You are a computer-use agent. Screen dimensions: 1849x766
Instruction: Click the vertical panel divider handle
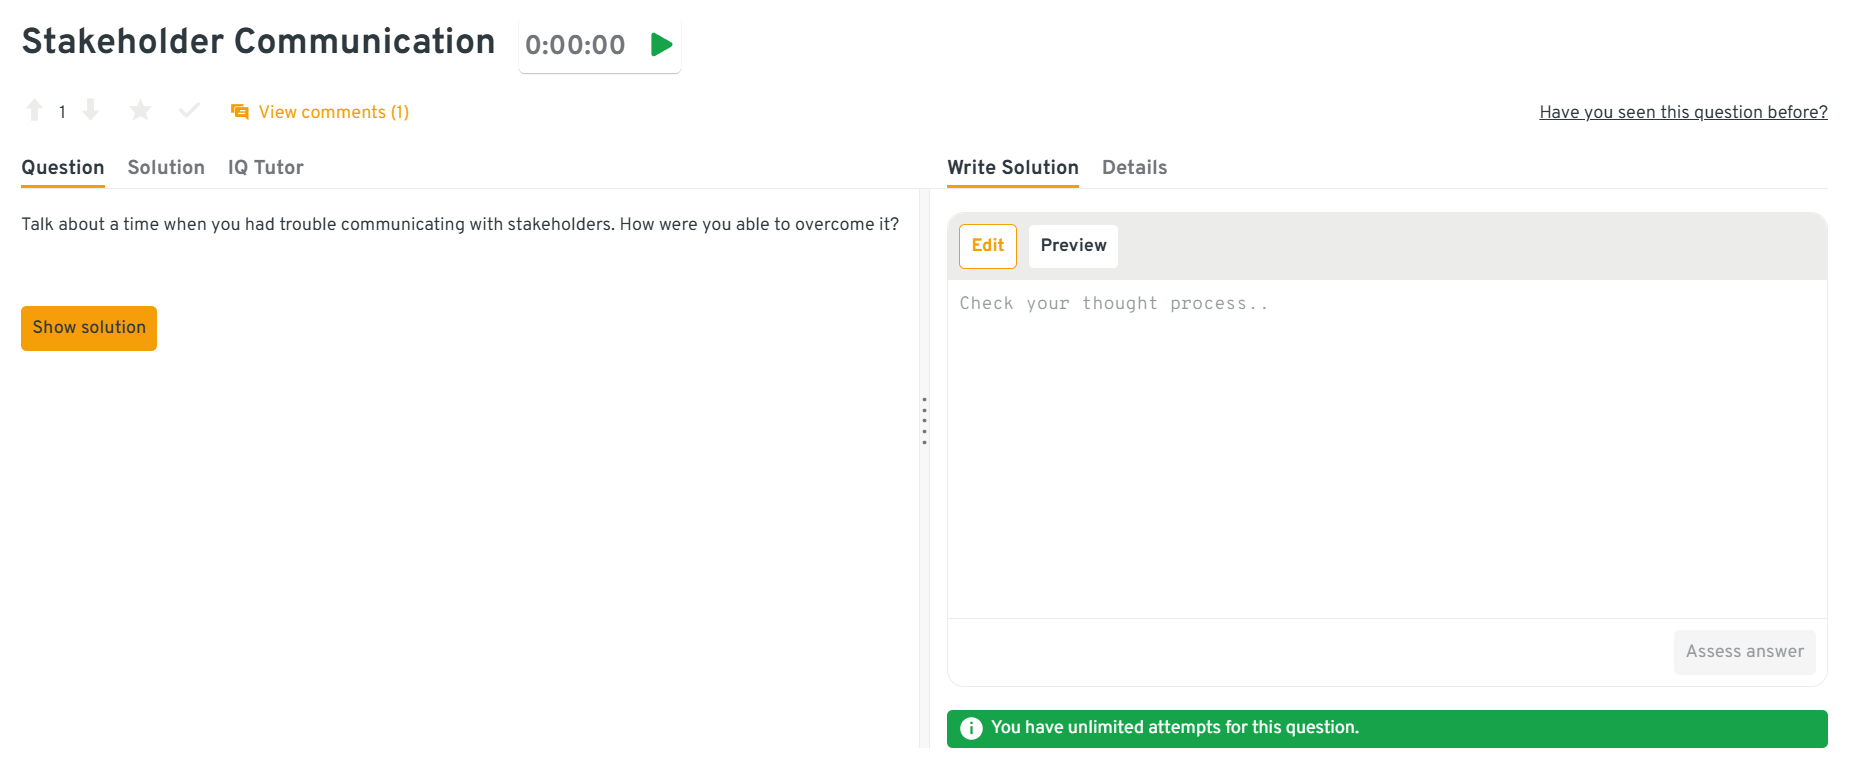click(924, 421)
